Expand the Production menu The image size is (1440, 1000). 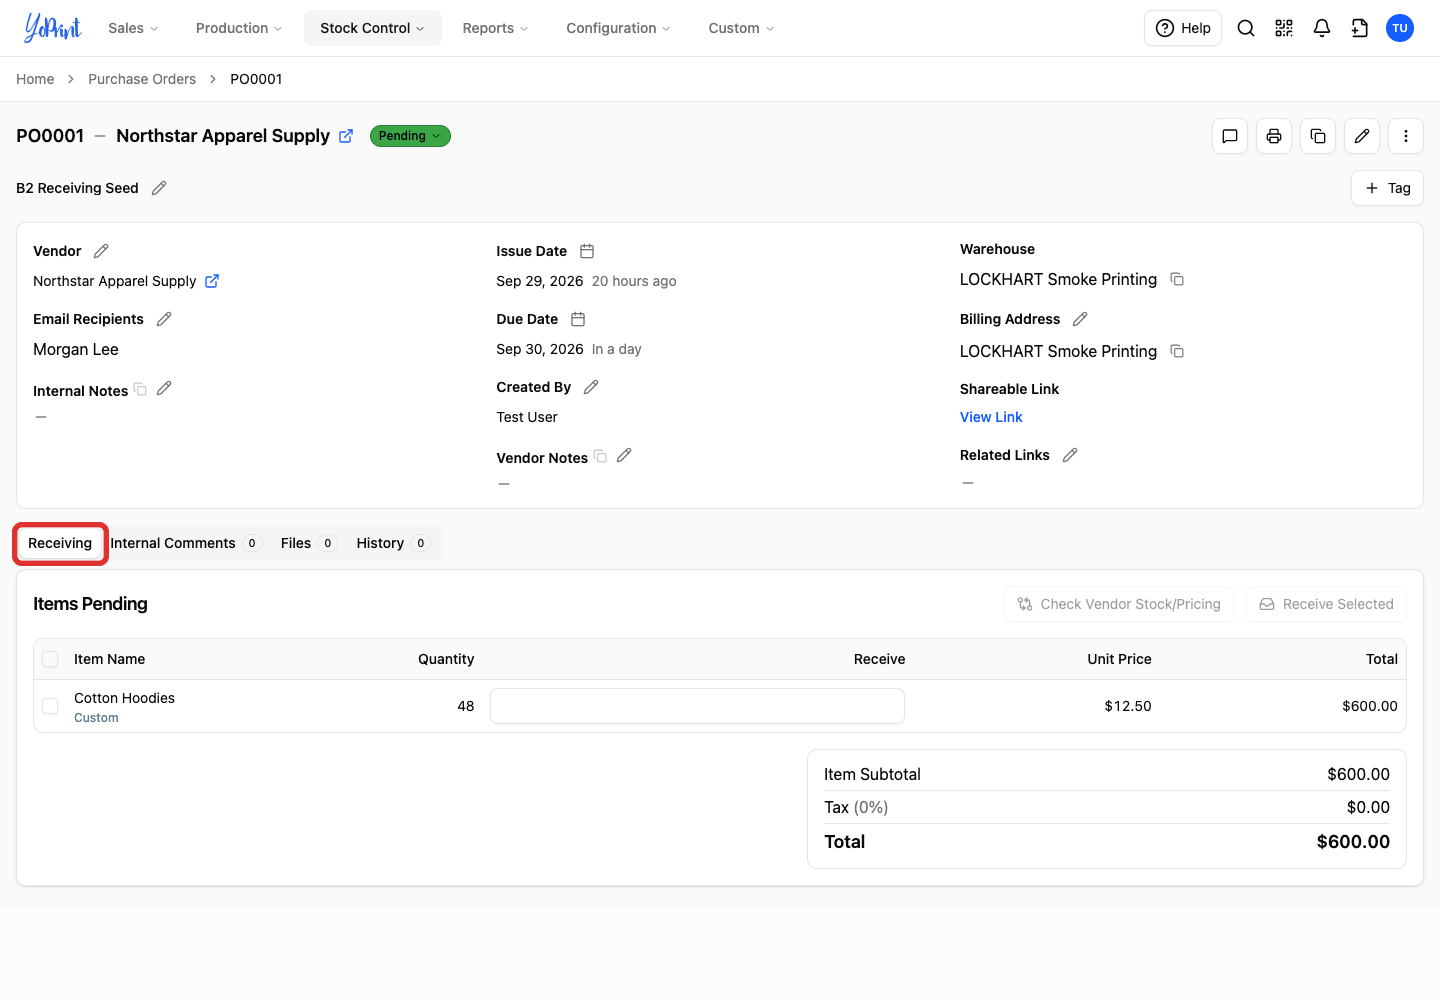[239, 28]
